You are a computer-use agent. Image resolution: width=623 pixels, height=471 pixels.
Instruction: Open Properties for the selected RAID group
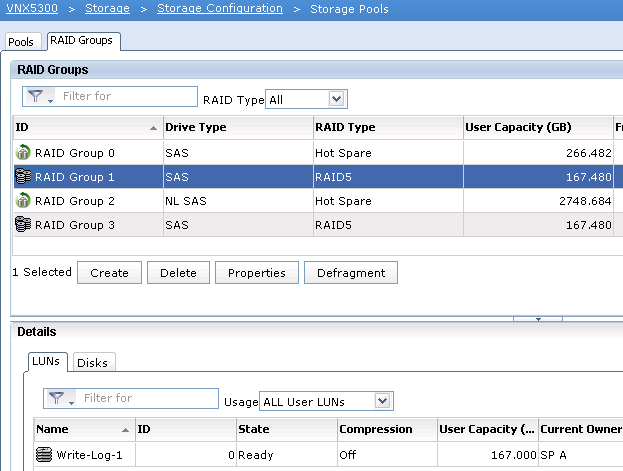[257, 273]
